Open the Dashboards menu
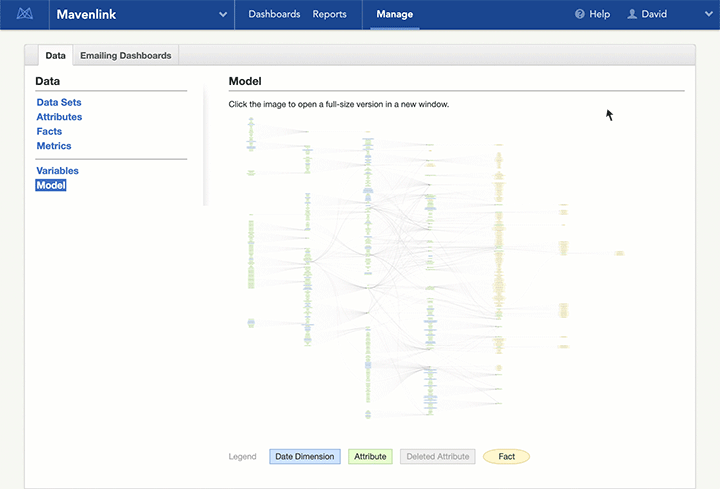720x489 pixels. (274, 15)
